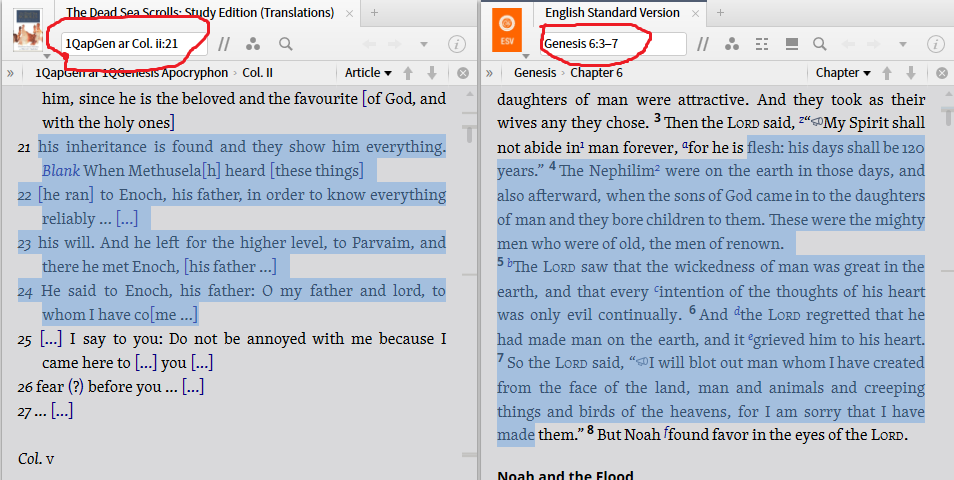Open footnote f before 'found favor'
Viewport: 954px width, 480px height.
pyautogui.click(x=666, y=433)
